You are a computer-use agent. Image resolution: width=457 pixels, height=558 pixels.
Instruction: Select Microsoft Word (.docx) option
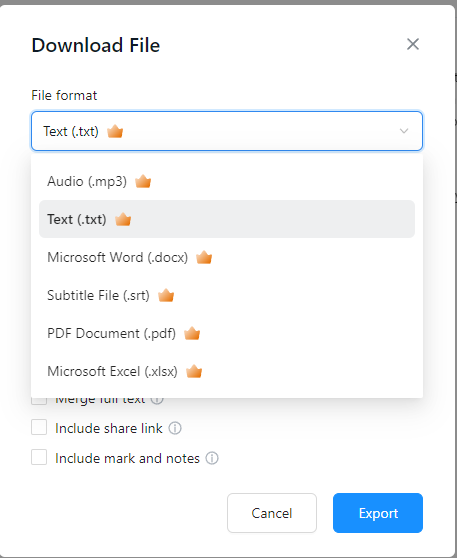227,257
